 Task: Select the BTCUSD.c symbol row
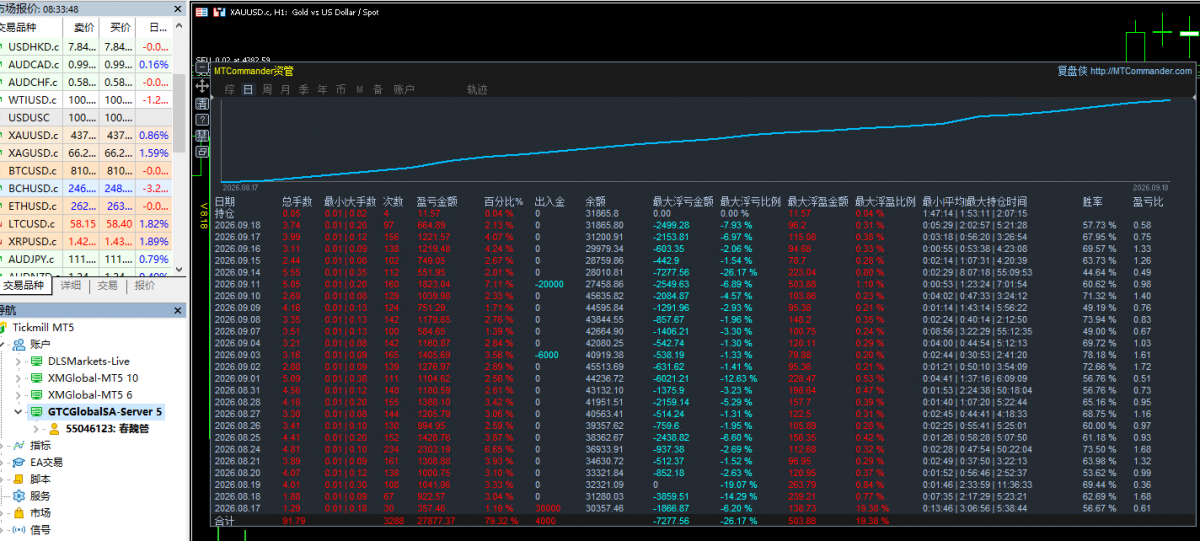point(85,171)
